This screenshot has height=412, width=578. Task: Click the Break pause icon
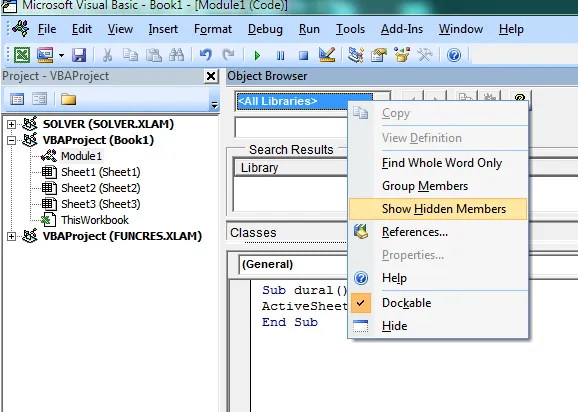[281, 56]
